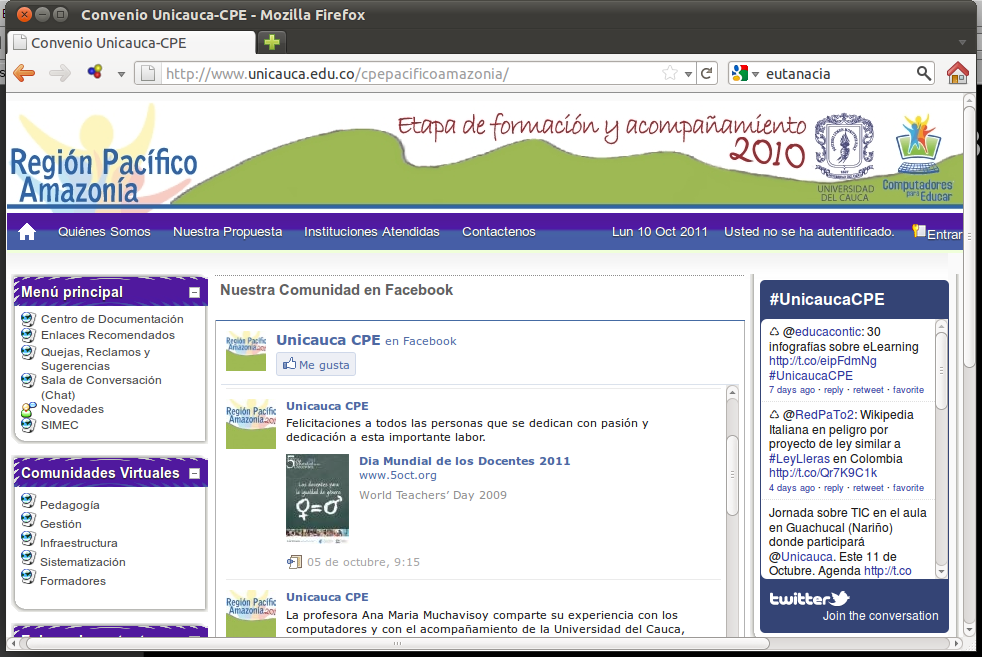This screenshot has height=657, width=982.
Task: Click the Firefox home button icon
Action: [x=957, y=73]
